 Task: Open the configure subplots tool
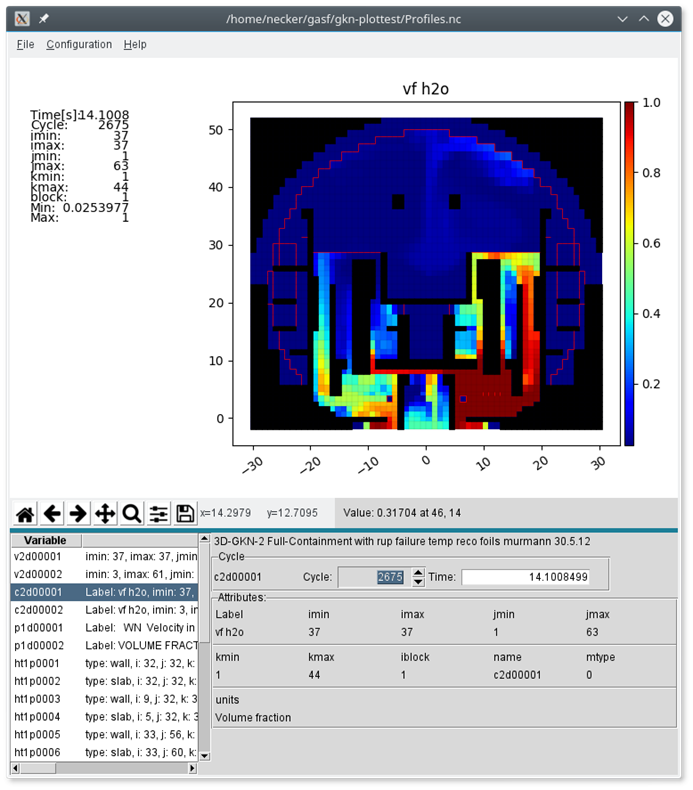coord(158,513)
